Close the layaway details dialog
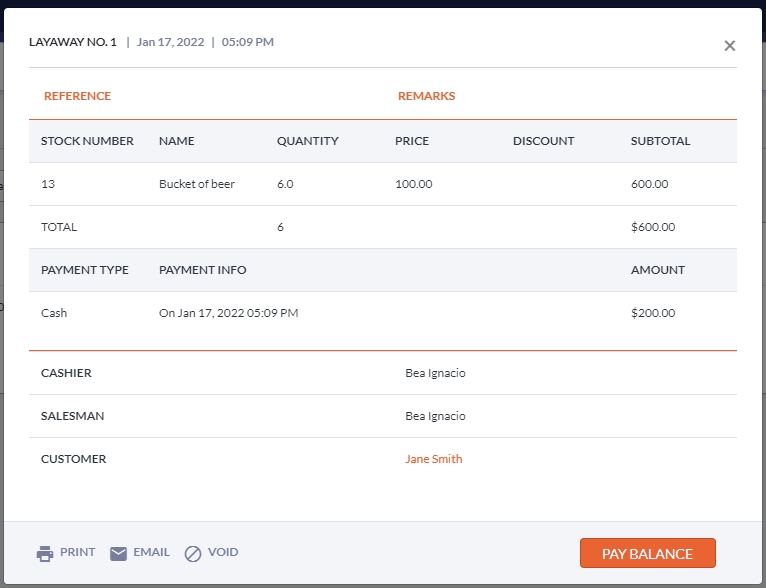Screen dimensions: 766x588 (729, 46)
